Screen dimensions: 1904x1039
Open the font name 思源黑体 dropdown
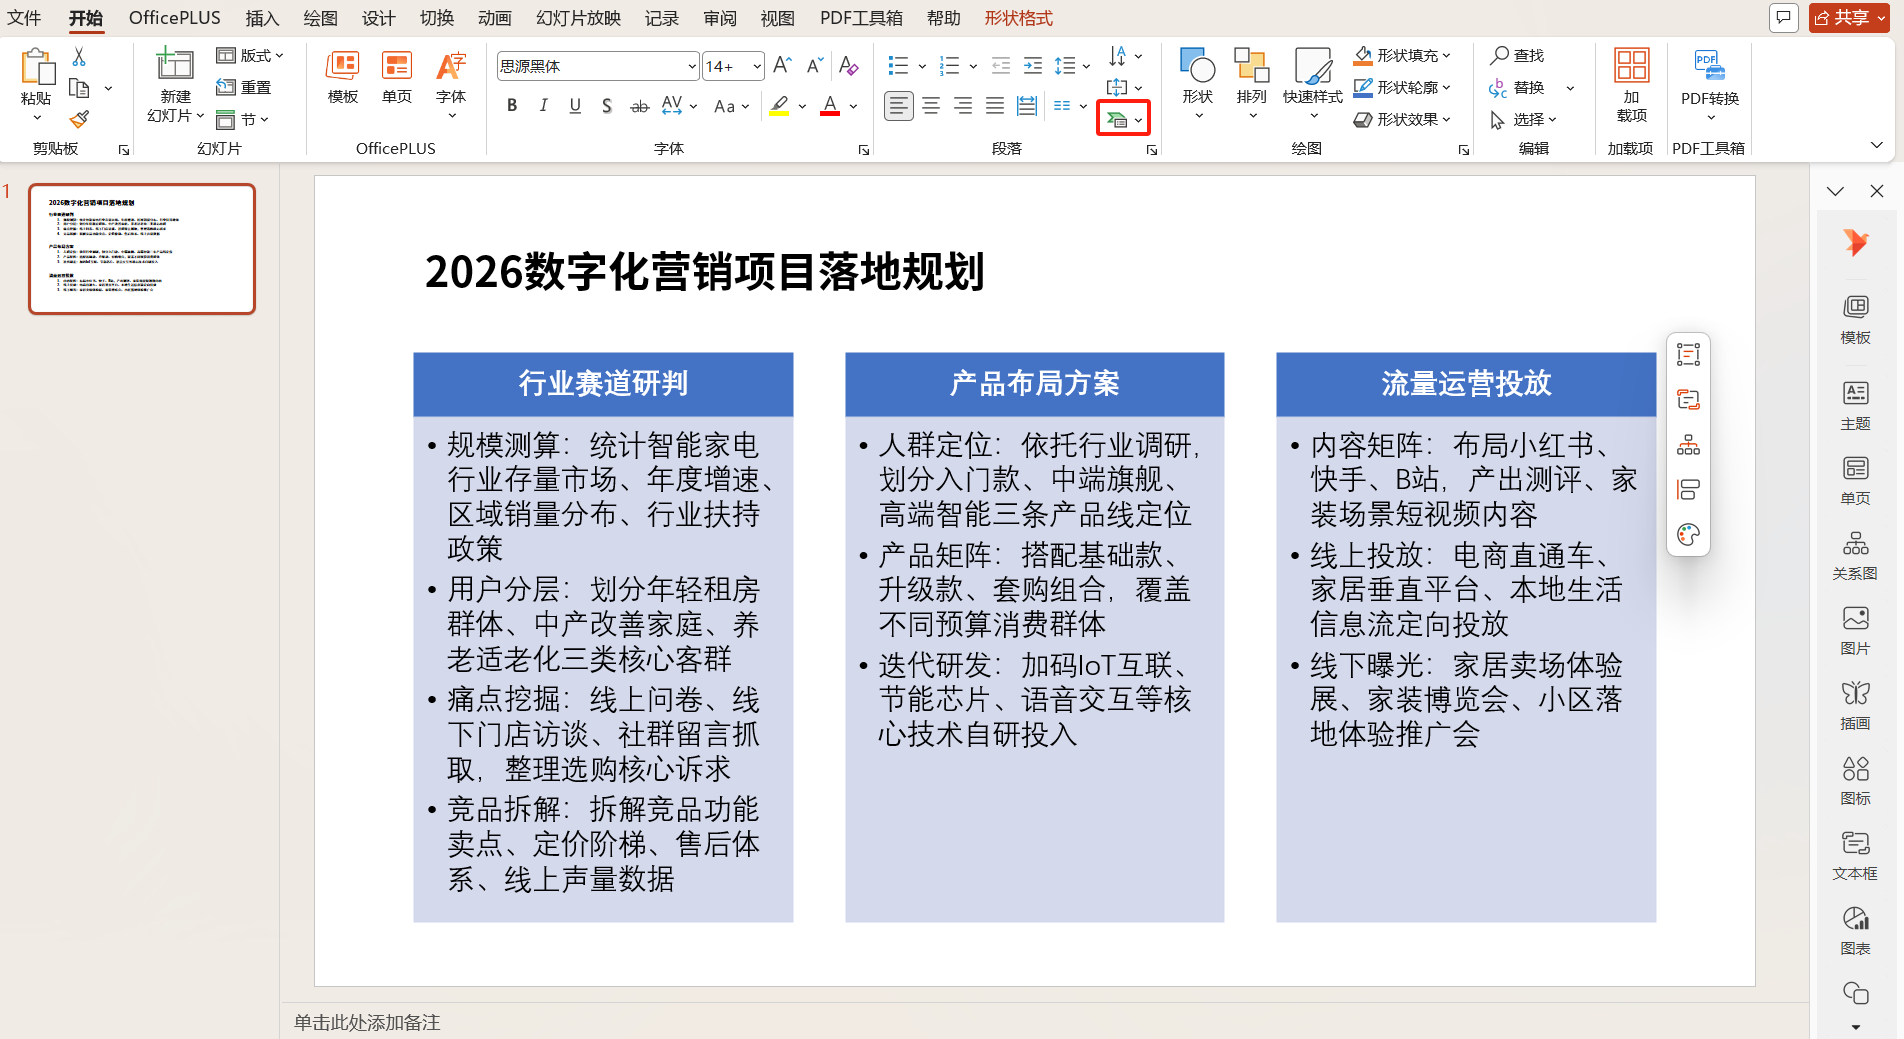click(691, 66)
